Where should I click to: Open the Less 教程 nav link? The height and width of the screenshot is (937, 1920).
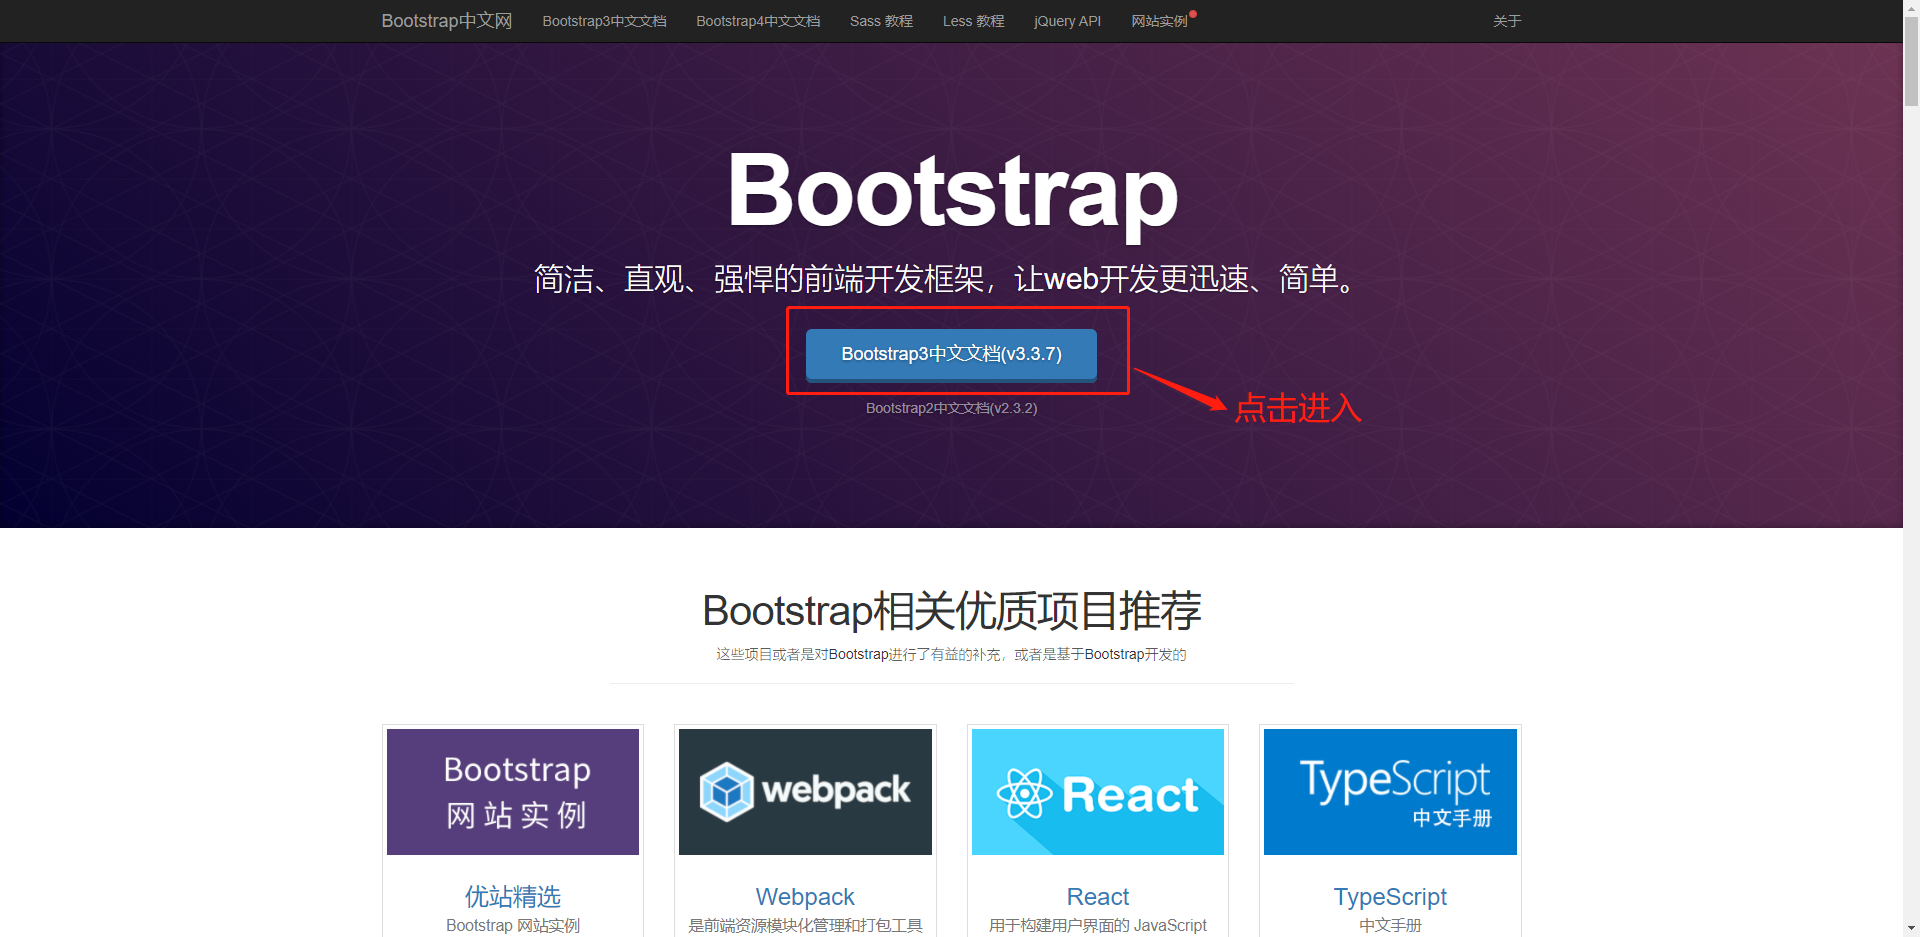click(x=973, y=21)
